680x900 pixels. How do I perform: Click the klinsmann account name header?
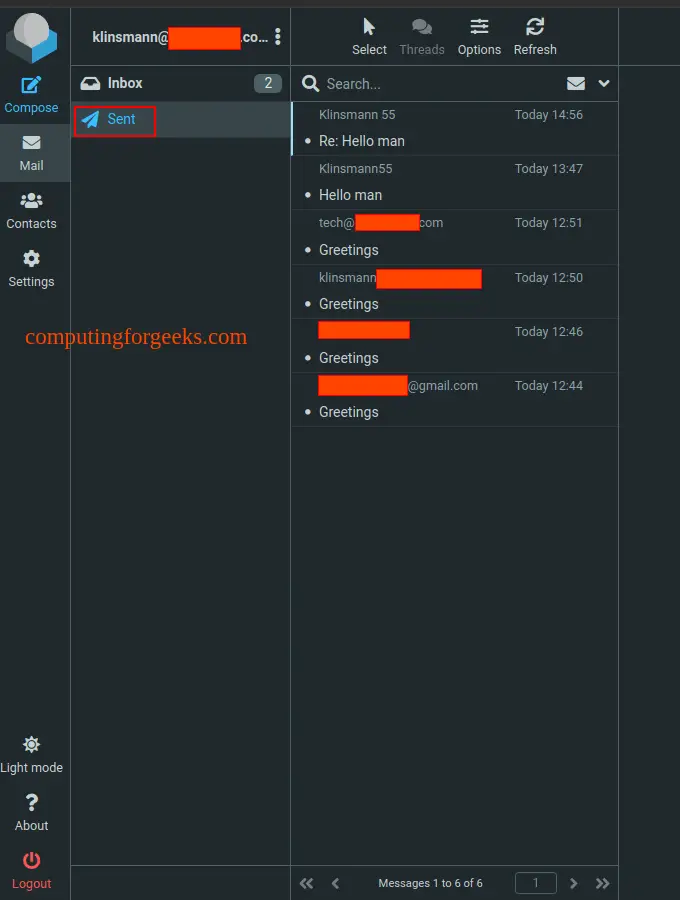[x=180, y=37]
